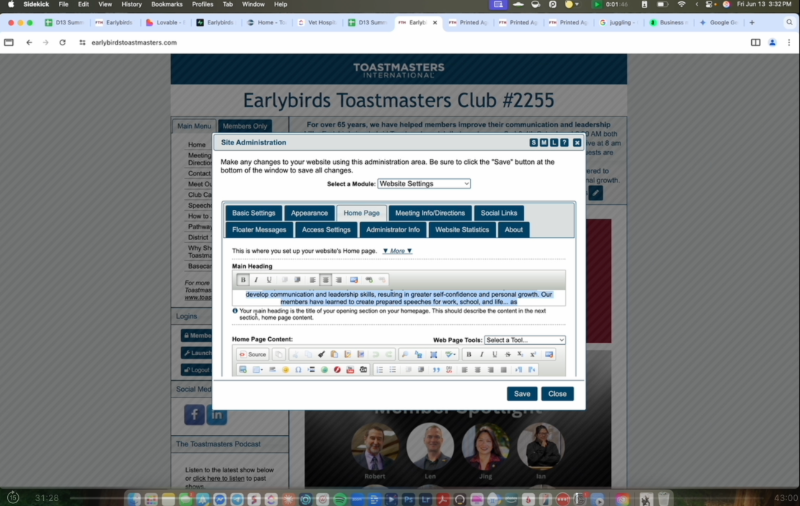Toggle Strikethrough in Home Page Content toolbar

click(508, 355)
